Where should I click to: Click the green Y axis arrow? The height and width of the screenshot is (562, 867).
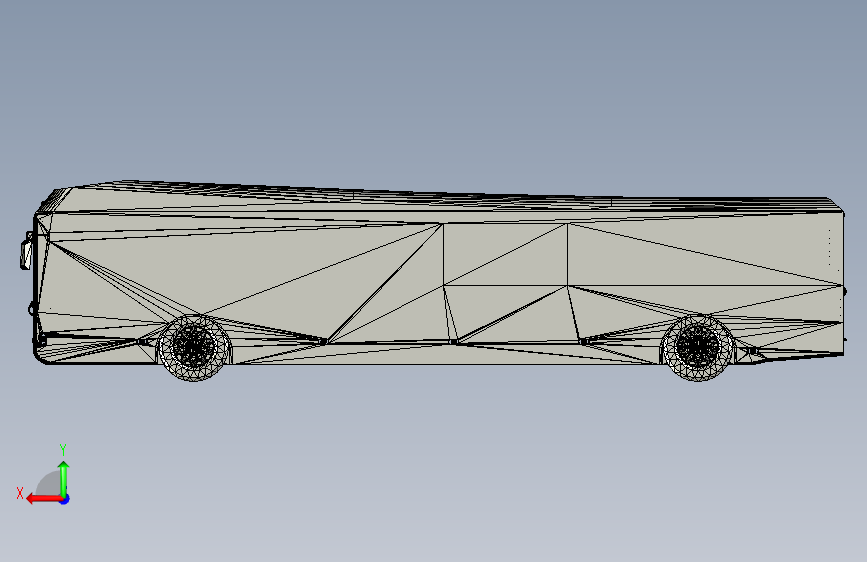point(64,479)
